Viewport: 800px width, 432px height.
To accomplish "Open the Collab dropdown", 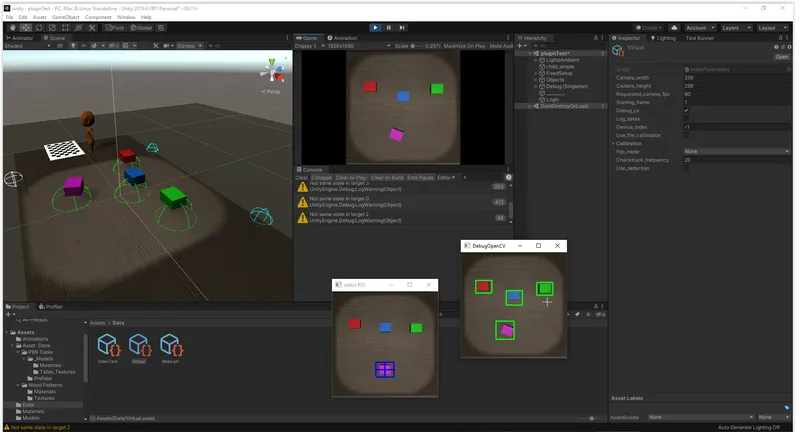I will tap(648, 28).
